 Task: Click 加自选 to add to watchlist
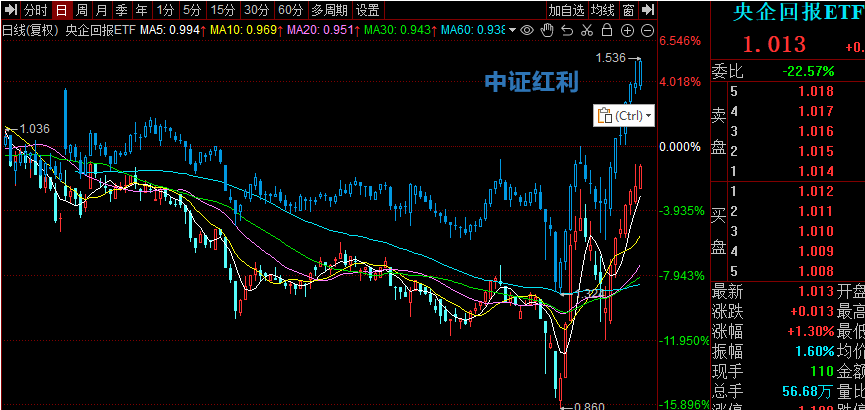566,10
